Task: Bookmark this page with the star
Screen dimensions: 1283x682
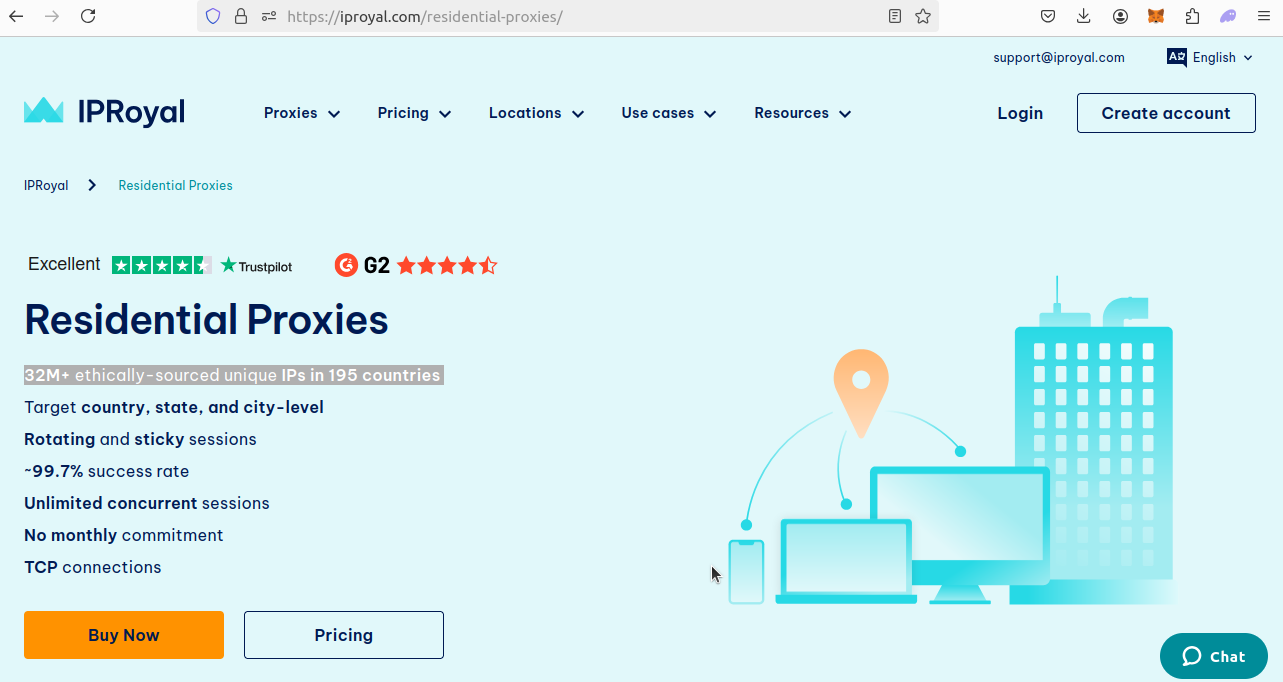Action: click(x=923, y=16)
